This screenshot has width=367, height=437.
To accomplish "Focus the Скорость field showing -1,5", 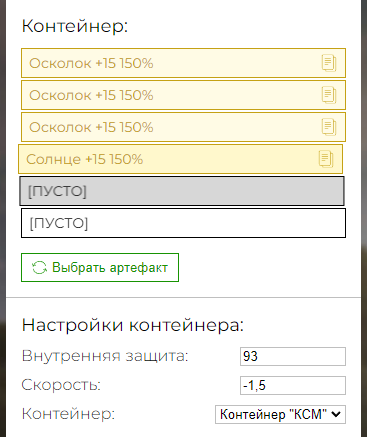I will click(x=293, y=385).
